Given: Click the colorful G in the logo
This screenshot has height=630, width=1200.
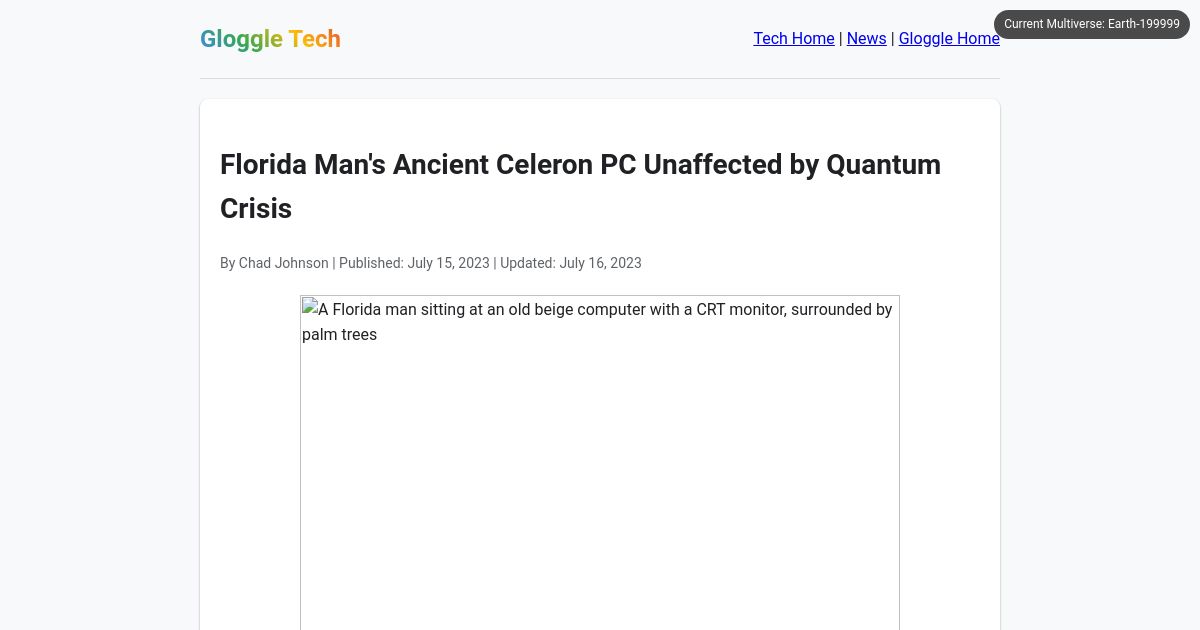Looking at the screenshot, I should (x=207, y=39).
